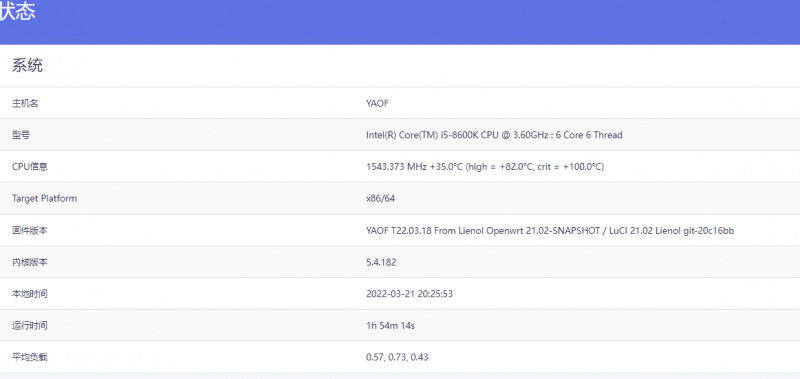Viewport: 800px width, 379px height.
Task: Click uptime value 1h 54m 14s
Action: click(390, 325)
